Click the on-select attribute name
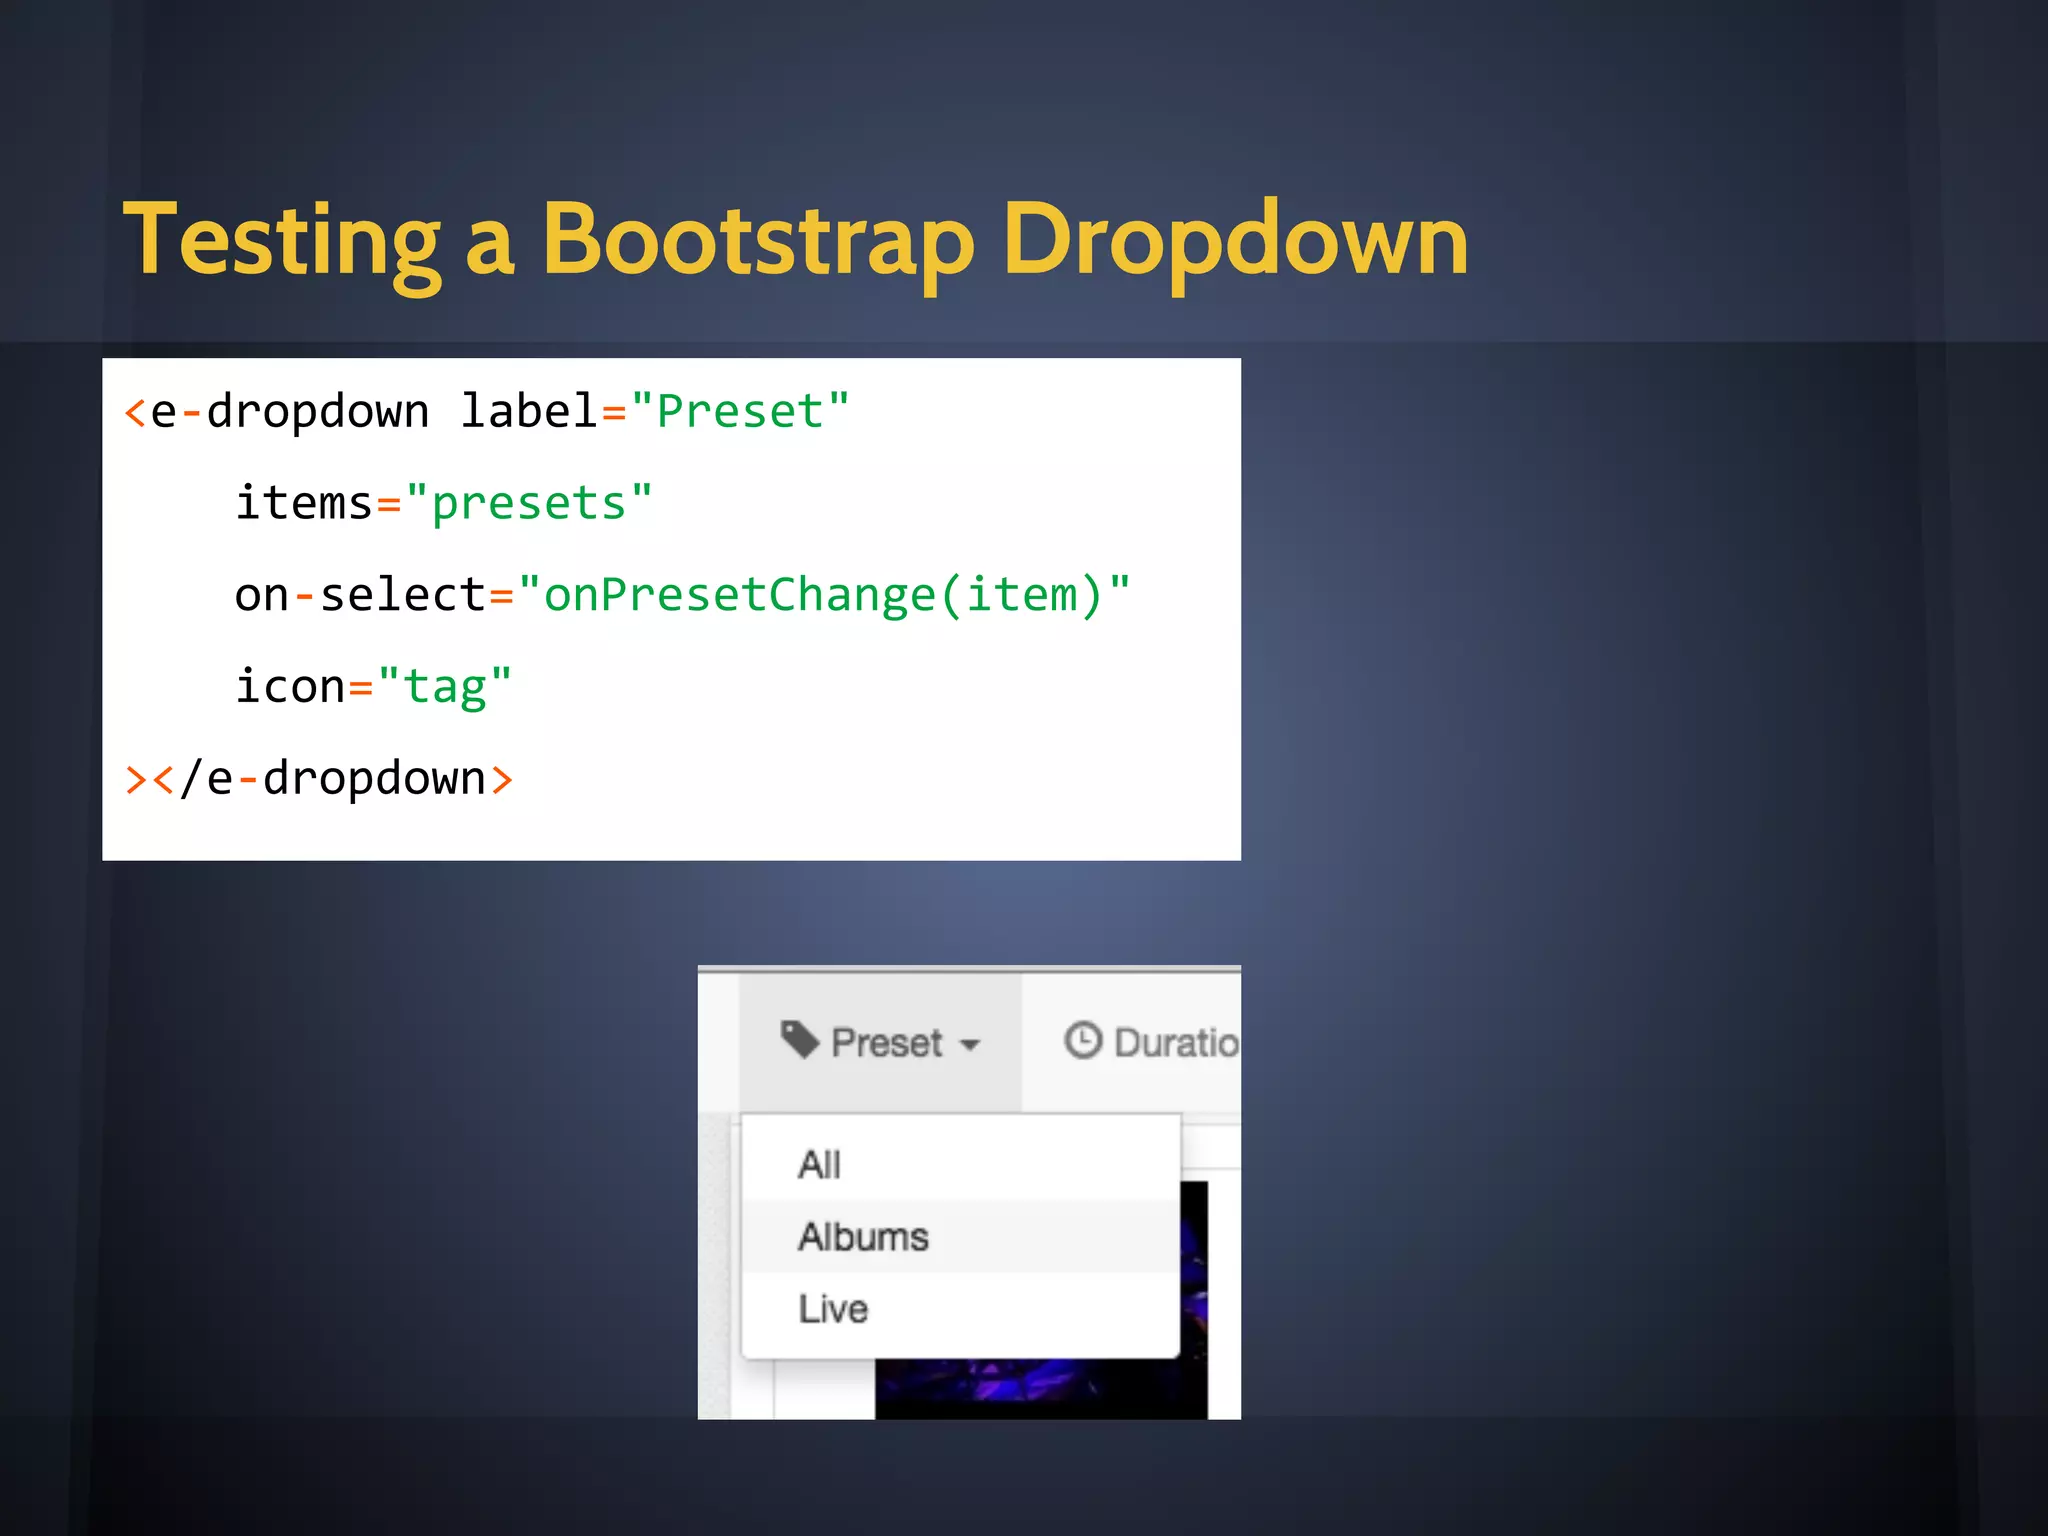 coord(360,595)
